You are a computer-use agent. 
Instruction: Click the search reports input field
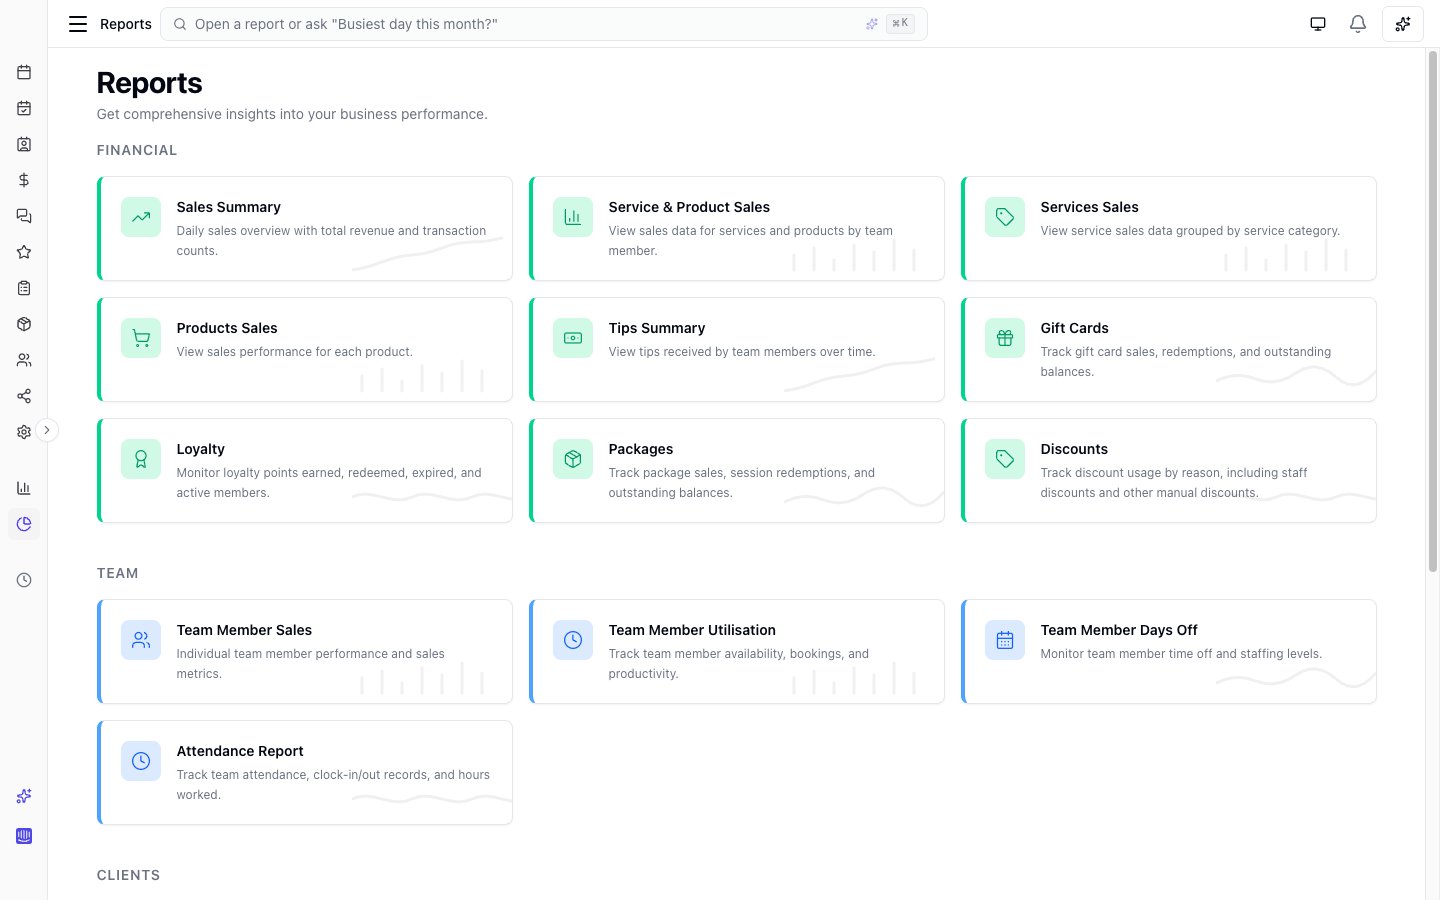(543, 24)
